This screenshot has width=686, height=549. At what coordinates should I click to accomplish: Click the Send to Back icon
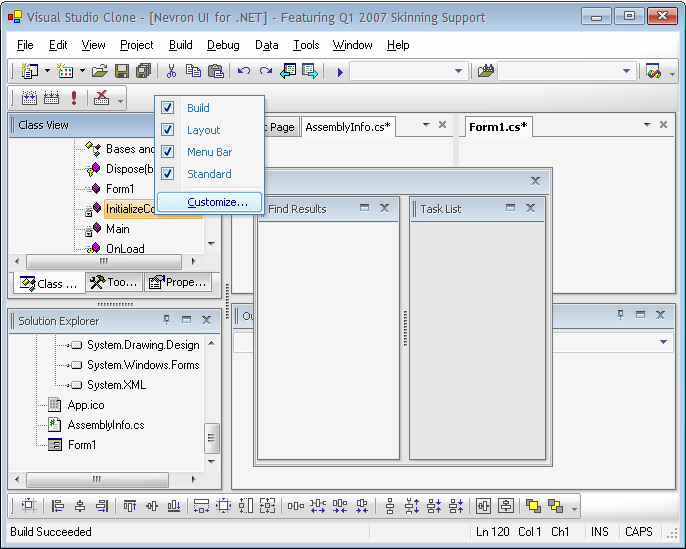point(556,506)
